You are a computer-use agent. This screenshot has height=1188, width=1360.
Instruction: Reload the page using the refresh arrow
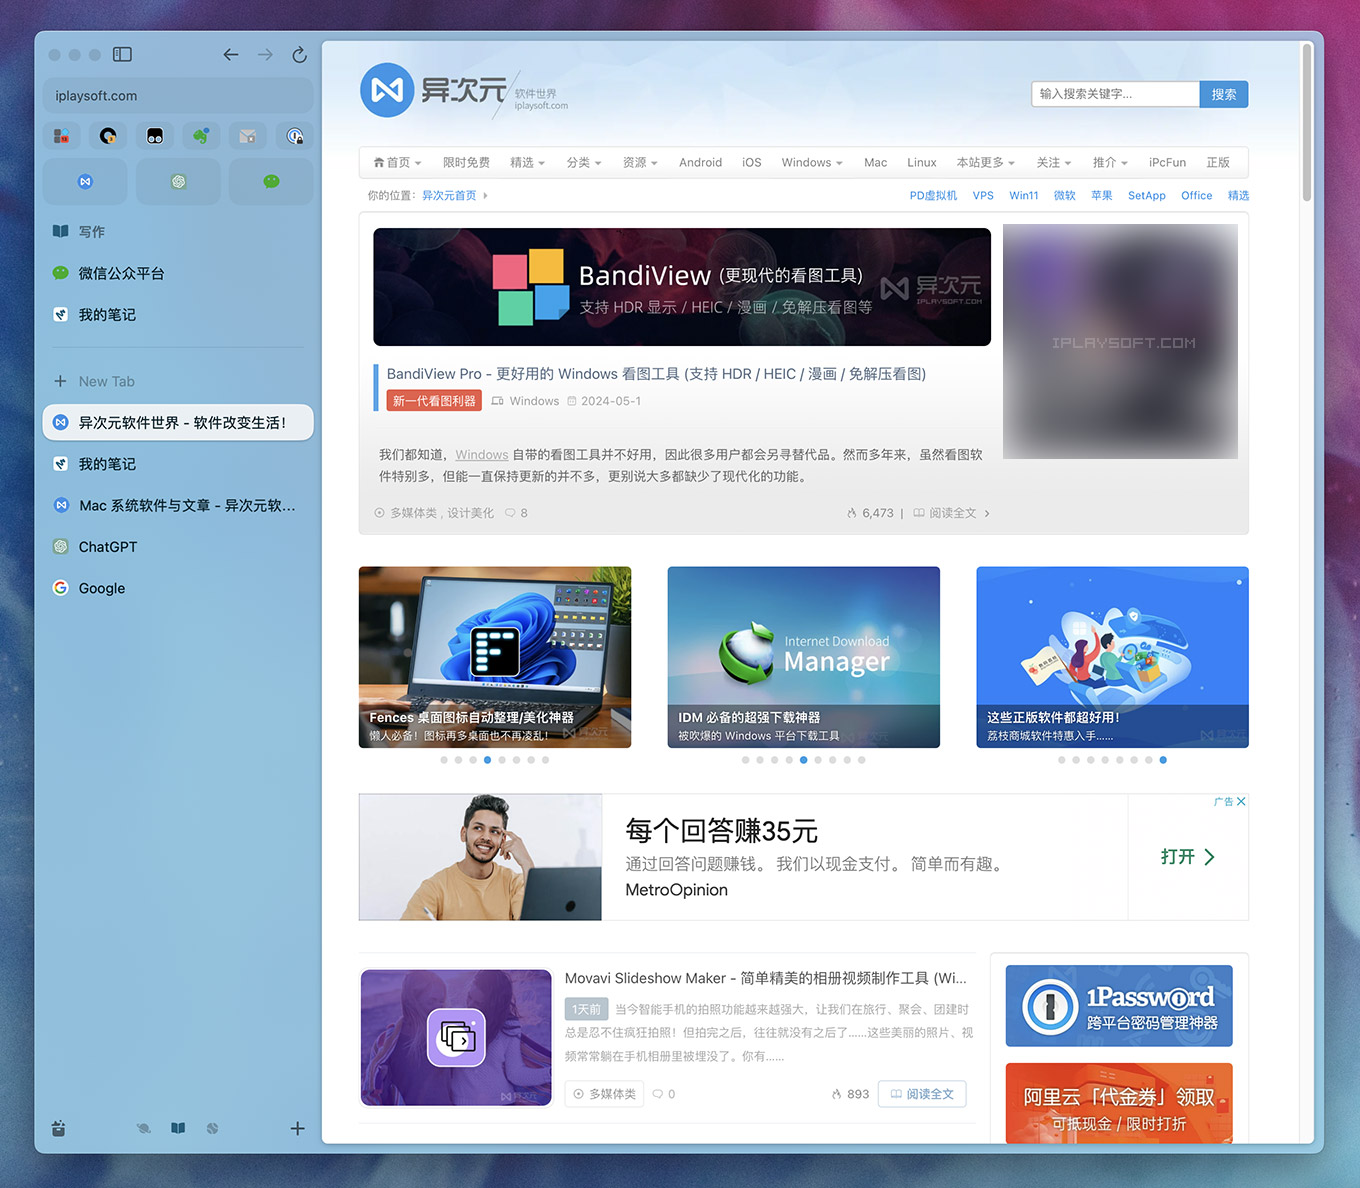click(299, 55)
